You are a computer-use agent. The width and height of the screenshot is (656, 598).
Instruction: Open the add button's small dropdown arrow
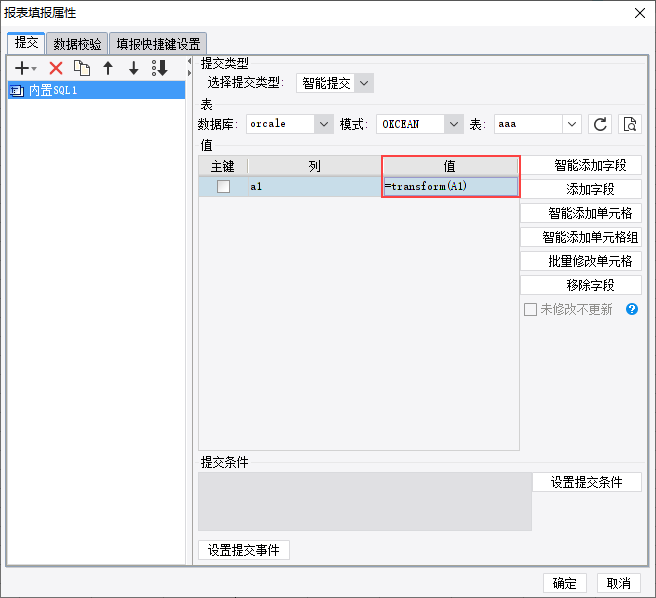click(x=34, y=68)
